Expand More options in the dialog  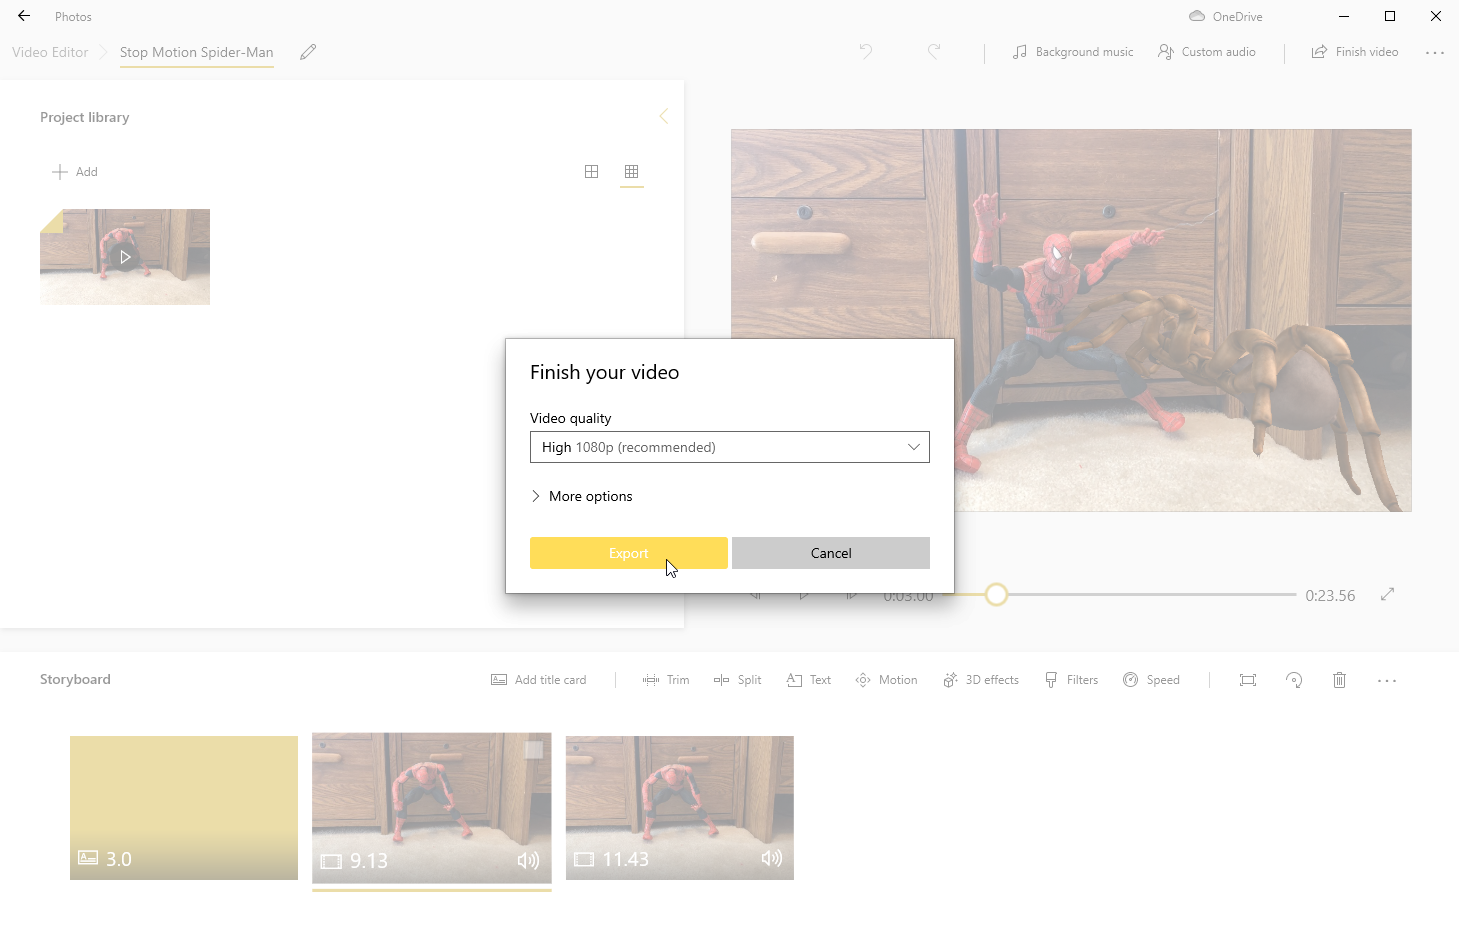pyautogui.click(x=581, y=496)
